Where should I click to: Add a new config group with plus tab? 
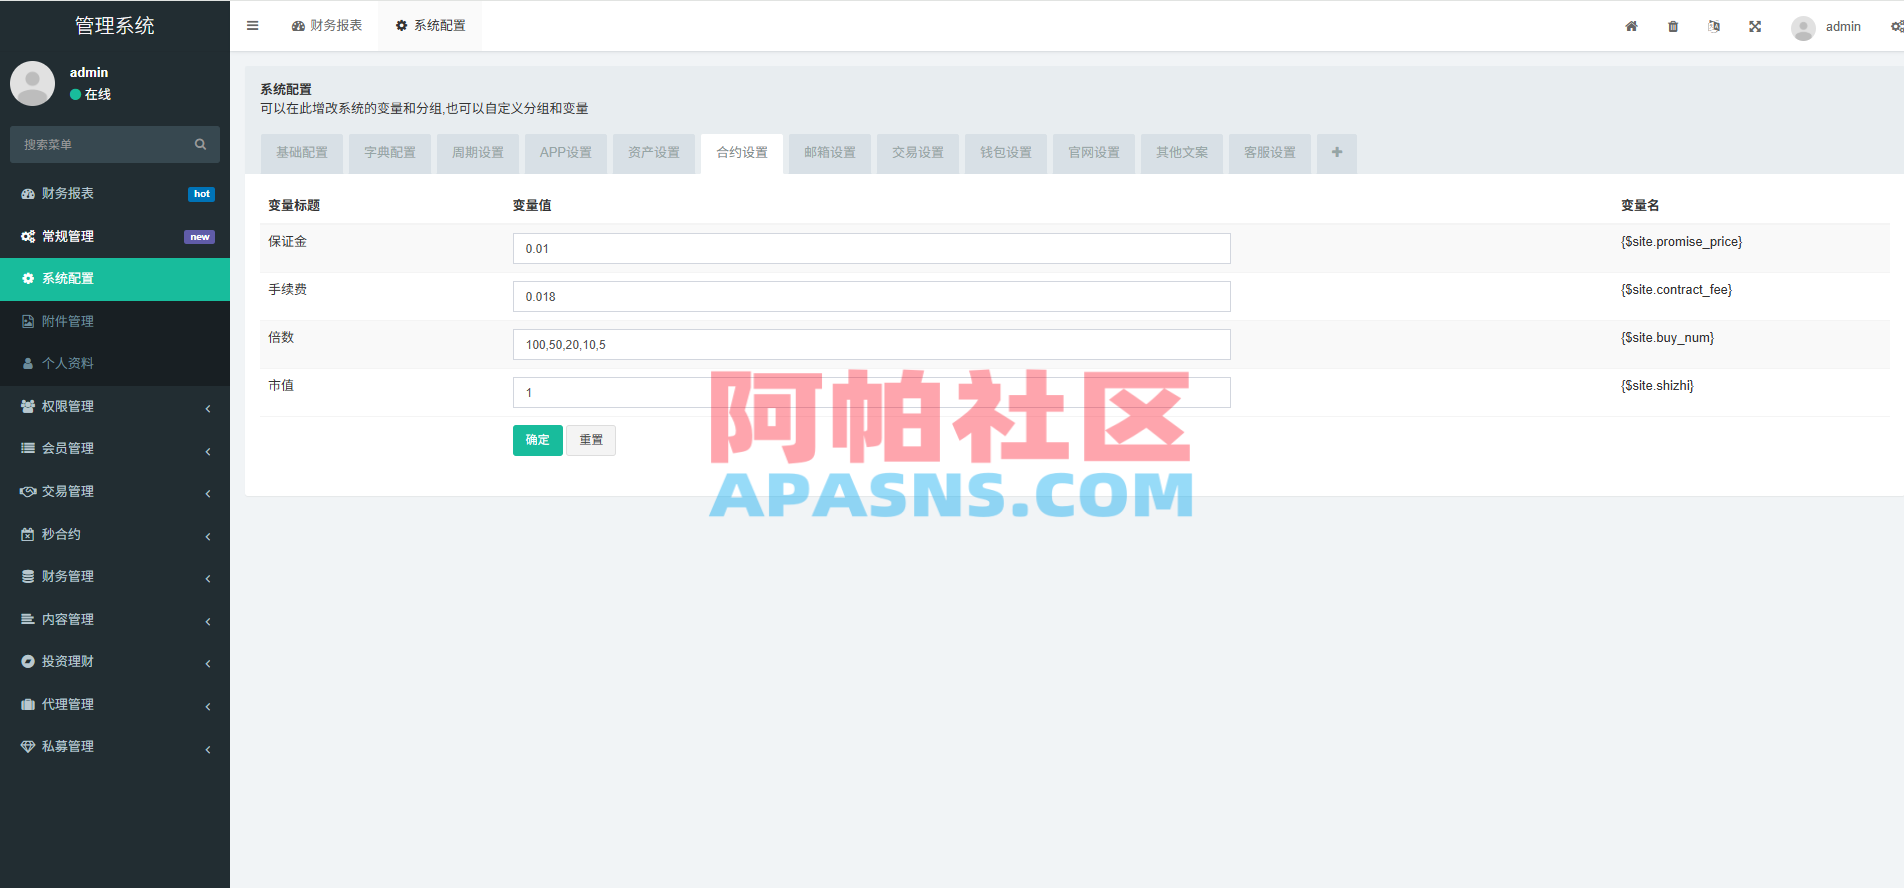(1337, 153)
